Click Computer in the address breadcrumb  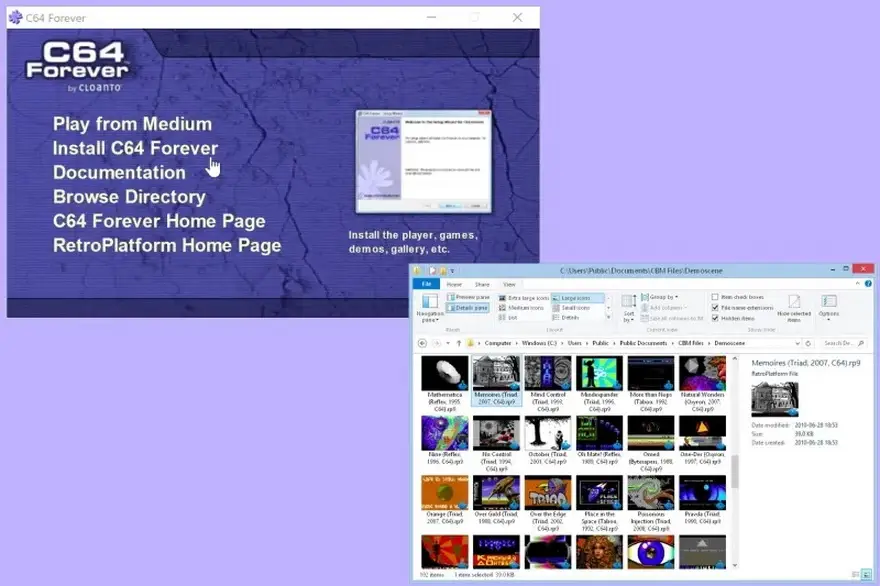coord(498,343)
